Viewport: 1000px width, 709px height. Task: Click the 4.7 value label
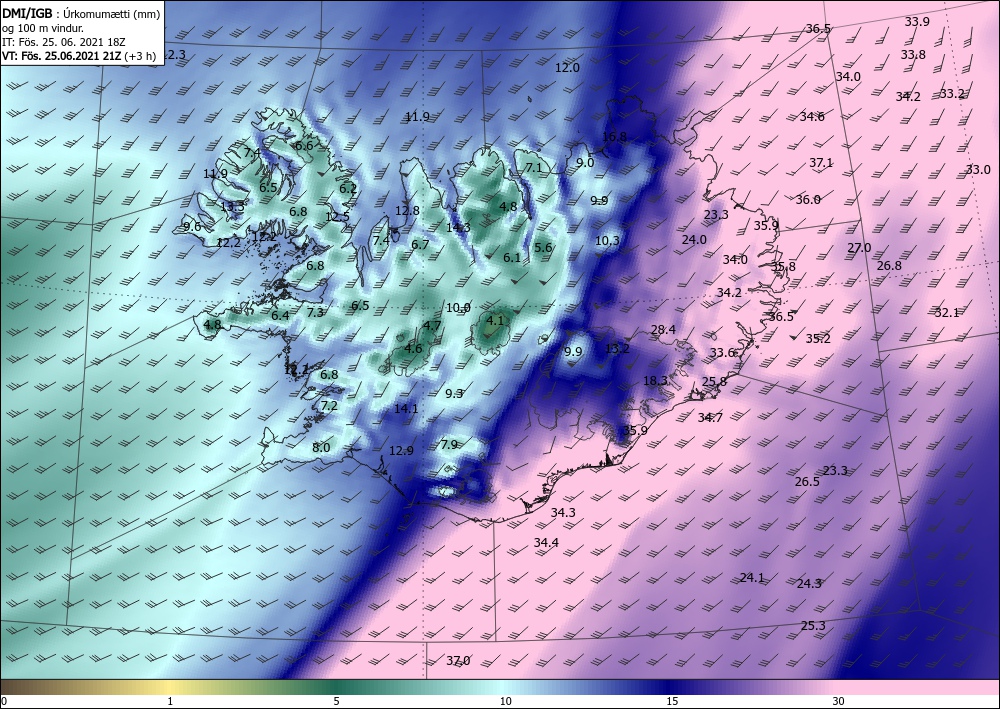point(432,326)
